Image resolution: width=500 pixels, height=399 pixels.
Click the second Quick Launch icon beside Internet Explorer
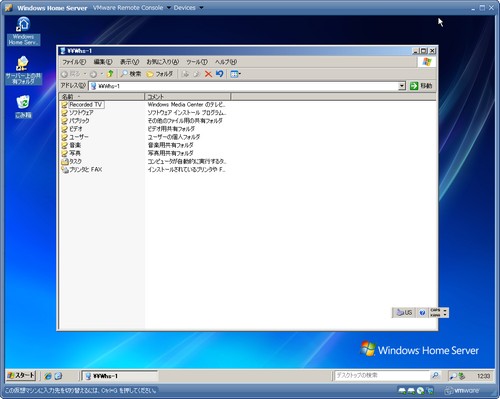58,376
